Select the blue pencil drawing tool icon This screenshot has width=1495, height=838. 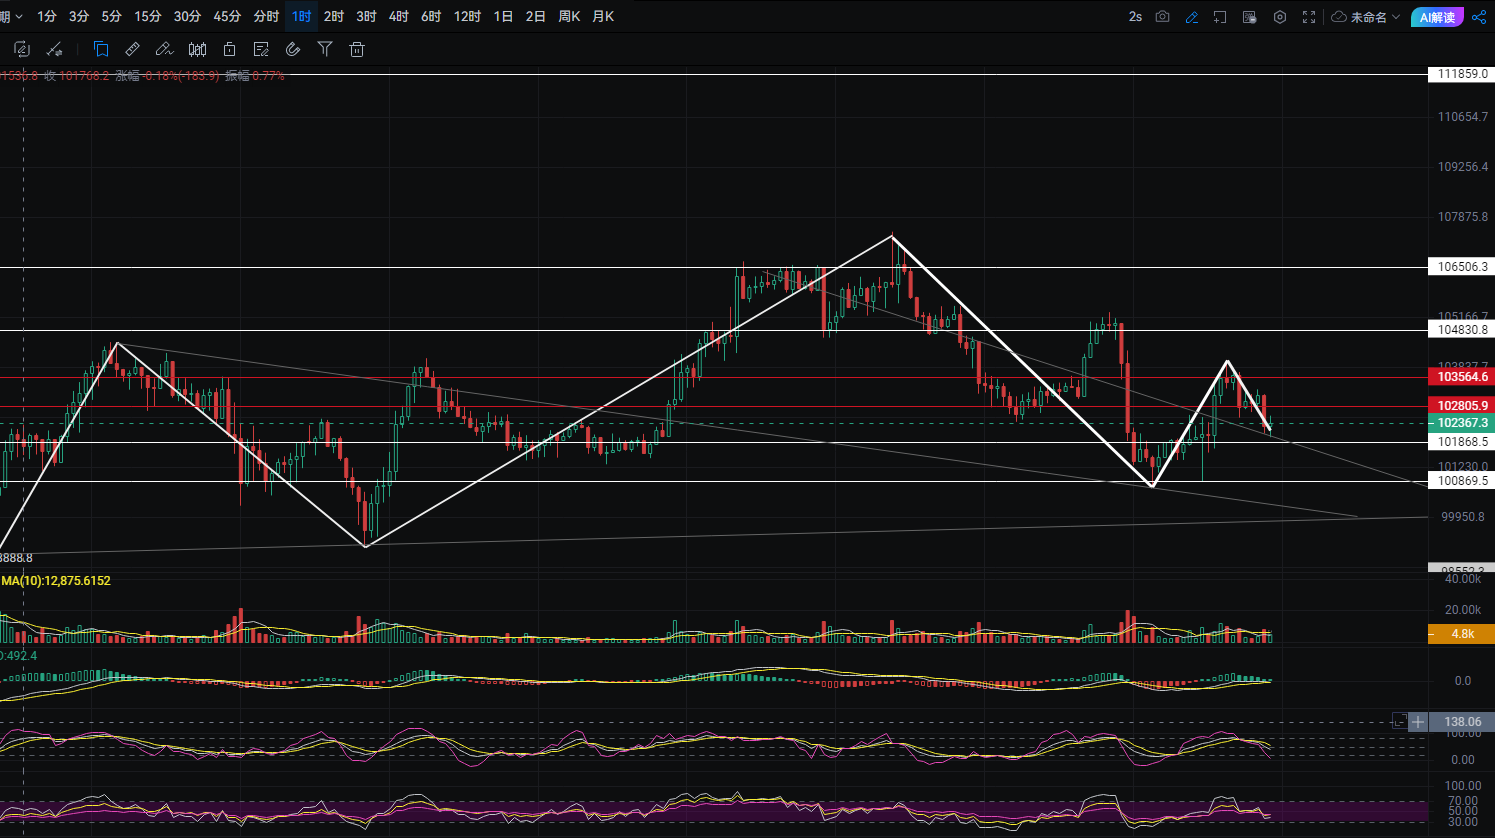click(x=1191, y=17)
